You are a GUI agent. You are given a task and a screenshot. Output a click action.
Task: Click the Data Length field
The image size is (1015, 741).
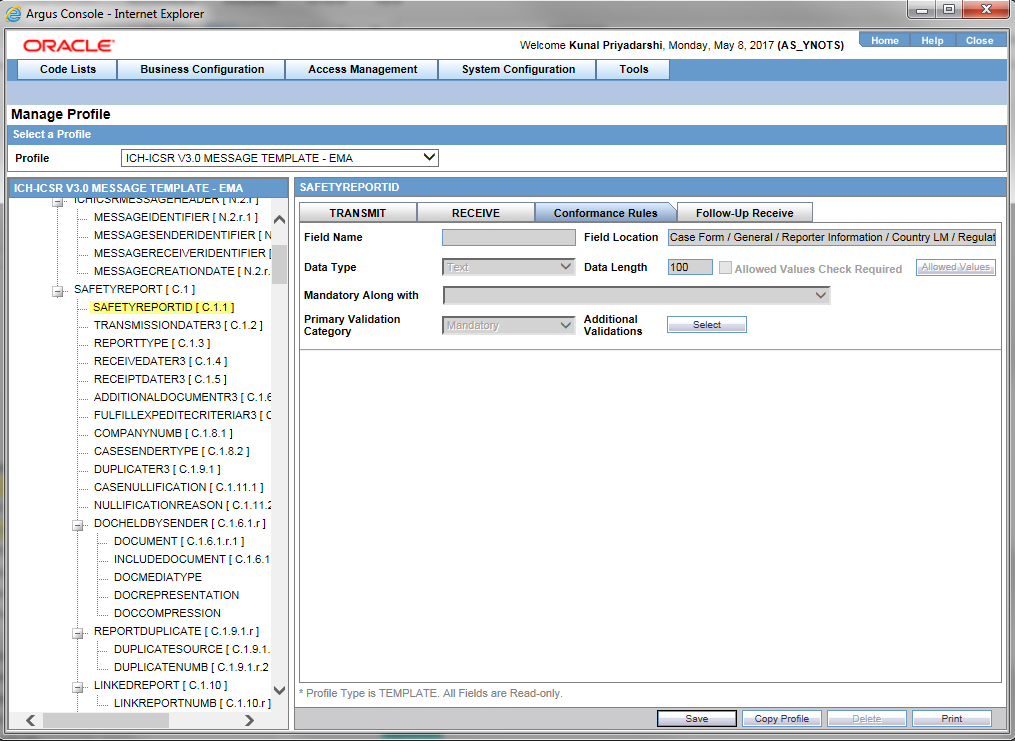pyautogui.click(x=690, y=267)
